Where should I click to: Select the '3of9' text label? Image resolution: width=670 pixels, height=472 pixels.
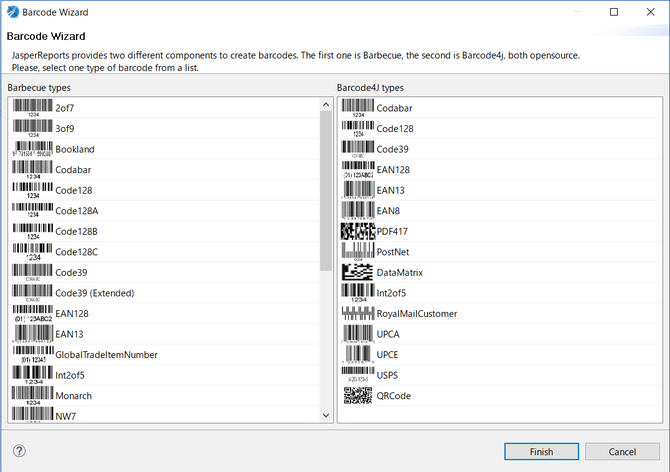point(65,129)
